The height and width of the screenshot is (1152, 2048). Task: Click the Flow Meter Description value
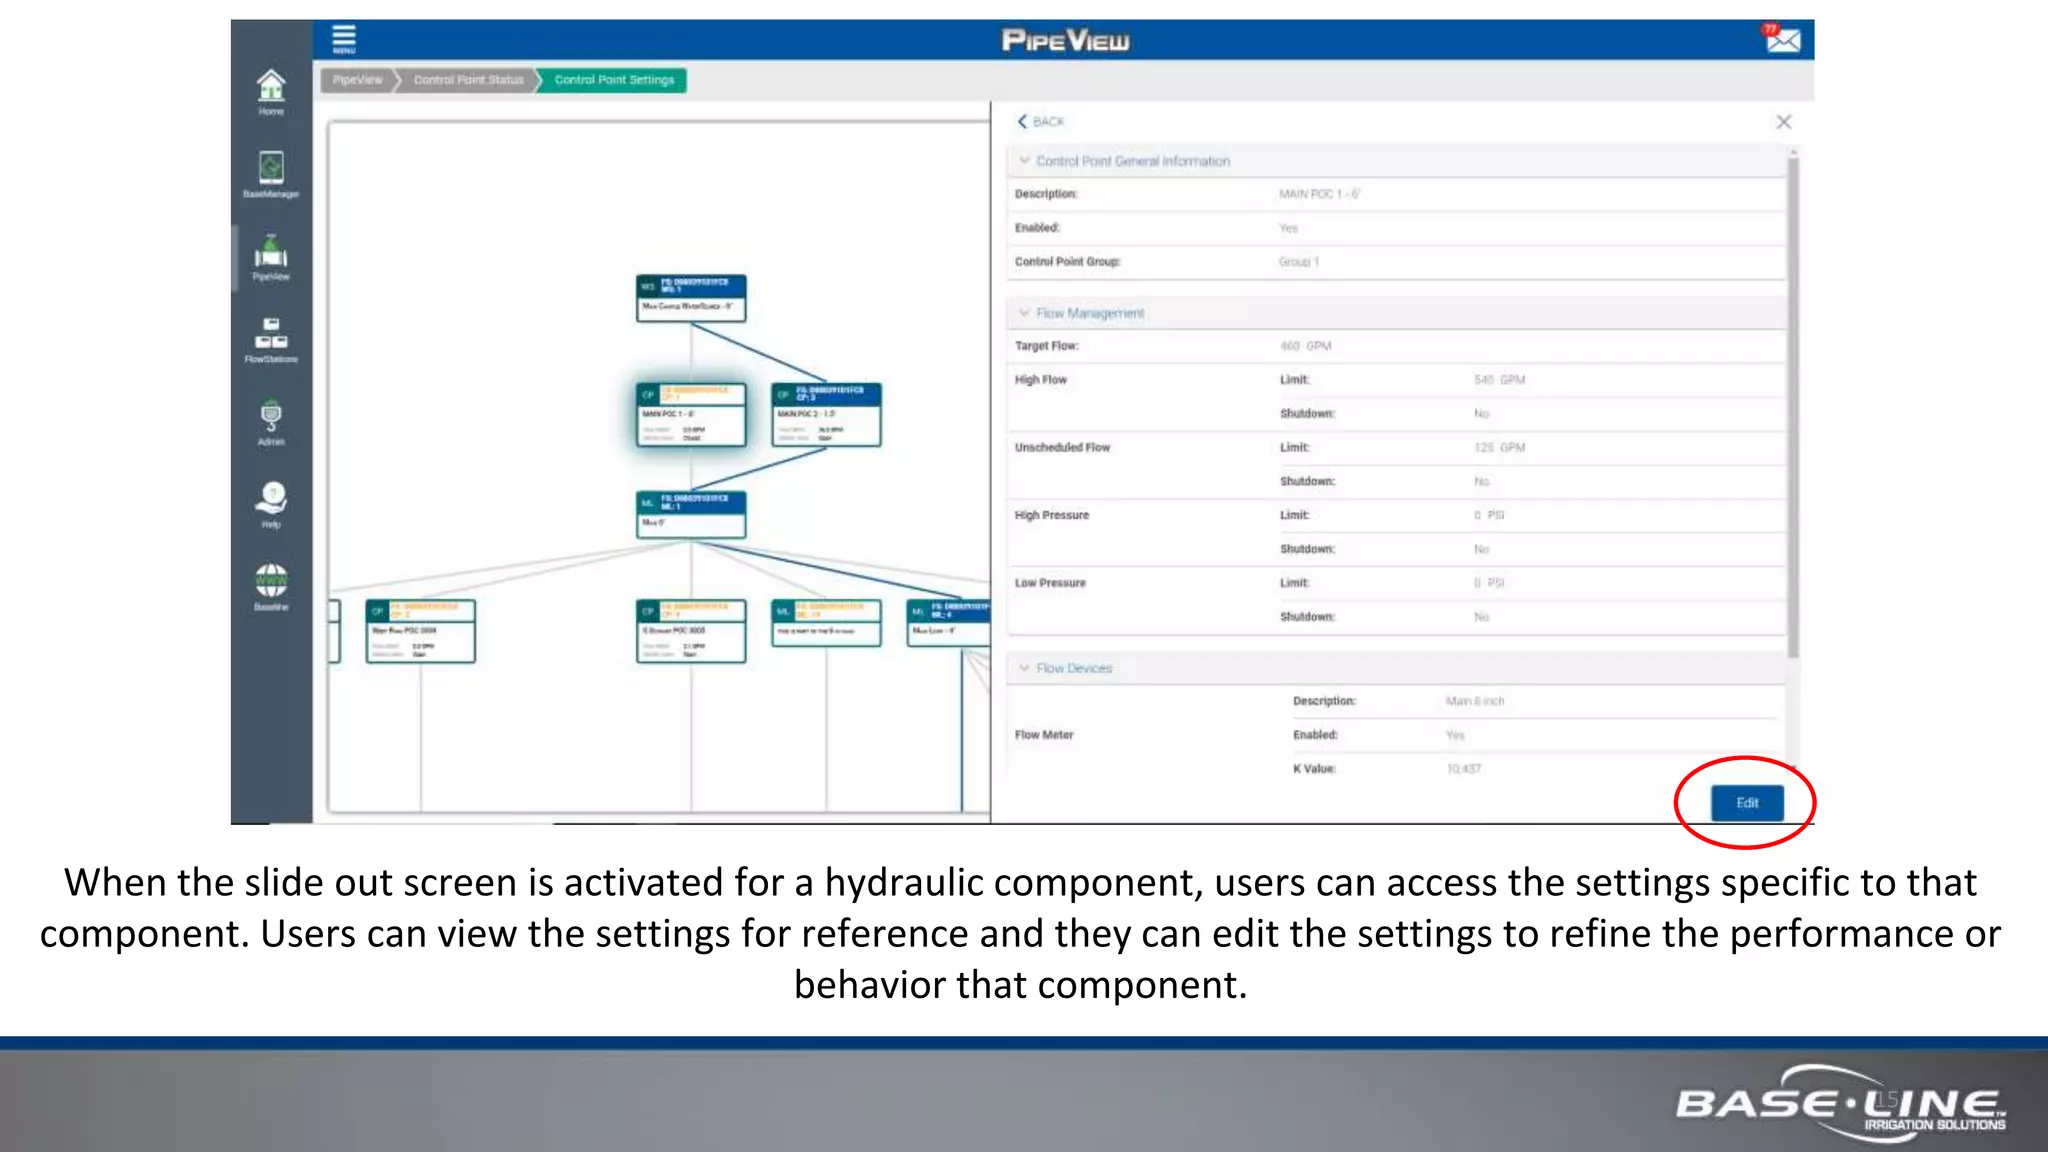click(x=1475, y=701)
